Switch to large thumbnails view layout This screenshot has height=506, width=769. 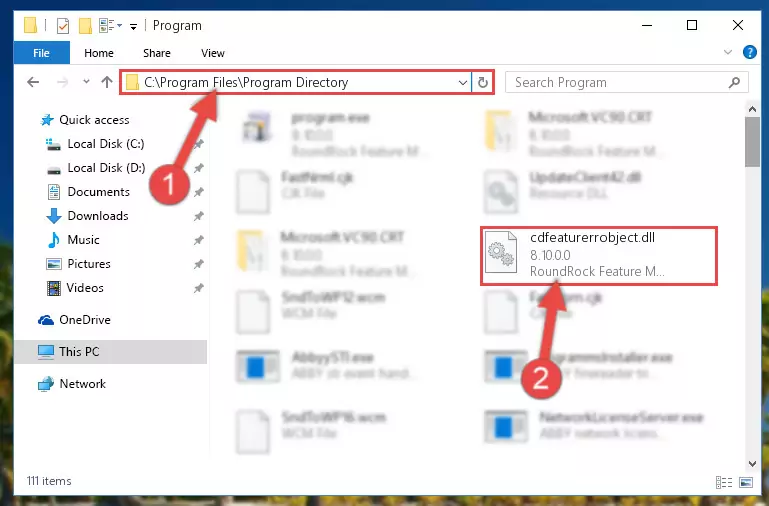[x=746, y=482]
